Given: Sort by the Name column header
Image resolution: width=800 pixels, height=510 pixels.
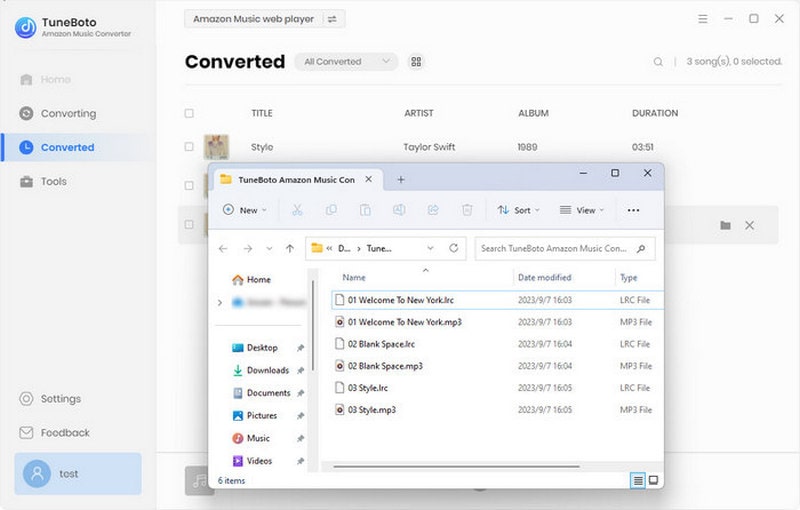Looking at the screenshot, I should coord(354,277).
